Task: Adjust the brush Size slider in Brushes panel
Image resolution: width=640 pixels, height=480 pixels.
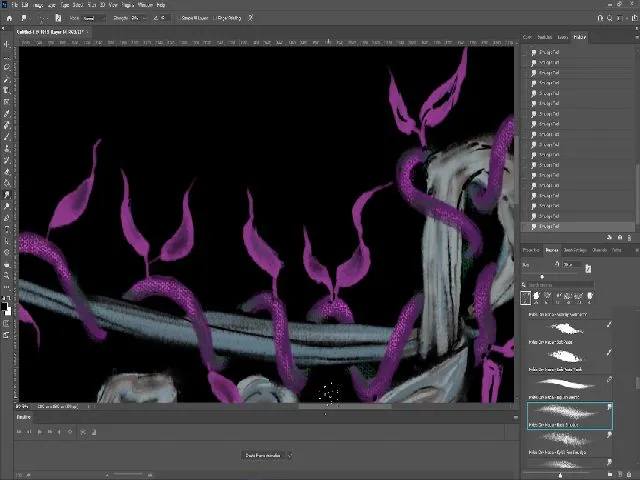Action: (x=542, y=277)
